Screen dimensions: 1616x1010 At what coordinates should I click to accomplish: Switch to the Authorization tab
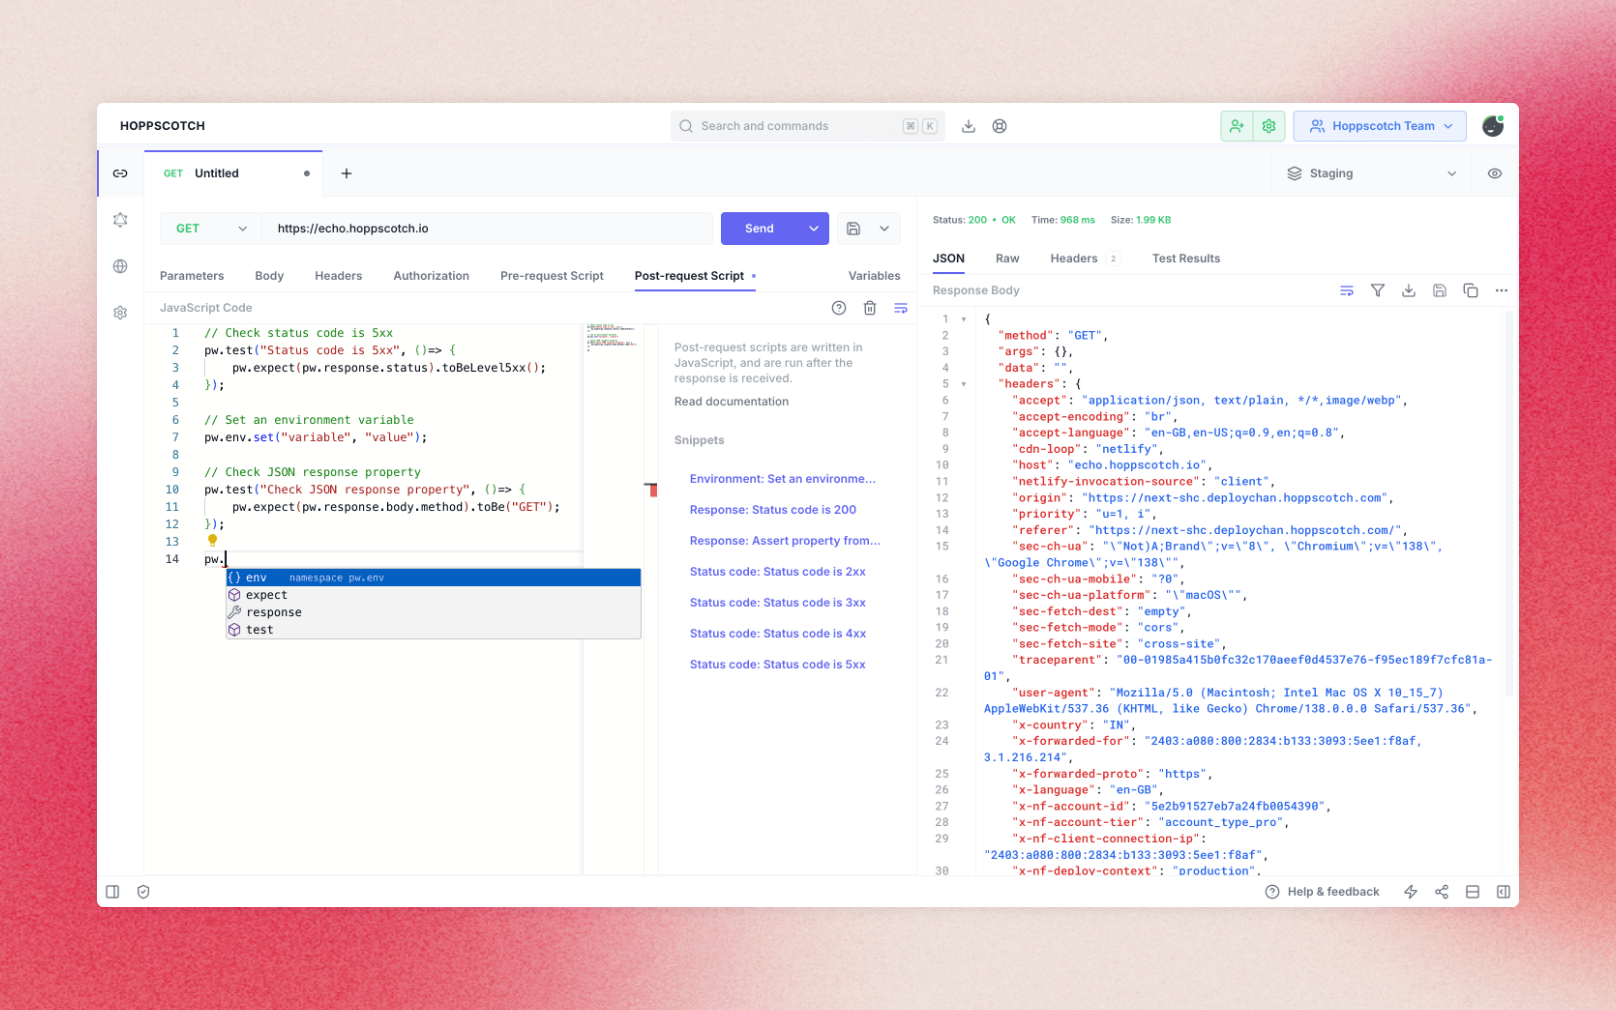(x=431, y=276)
